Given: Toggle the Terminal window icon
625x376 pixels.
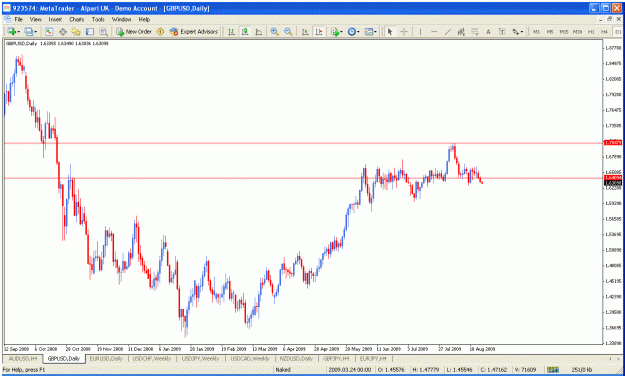Looking at the screenshot, I should click(90, 31).
